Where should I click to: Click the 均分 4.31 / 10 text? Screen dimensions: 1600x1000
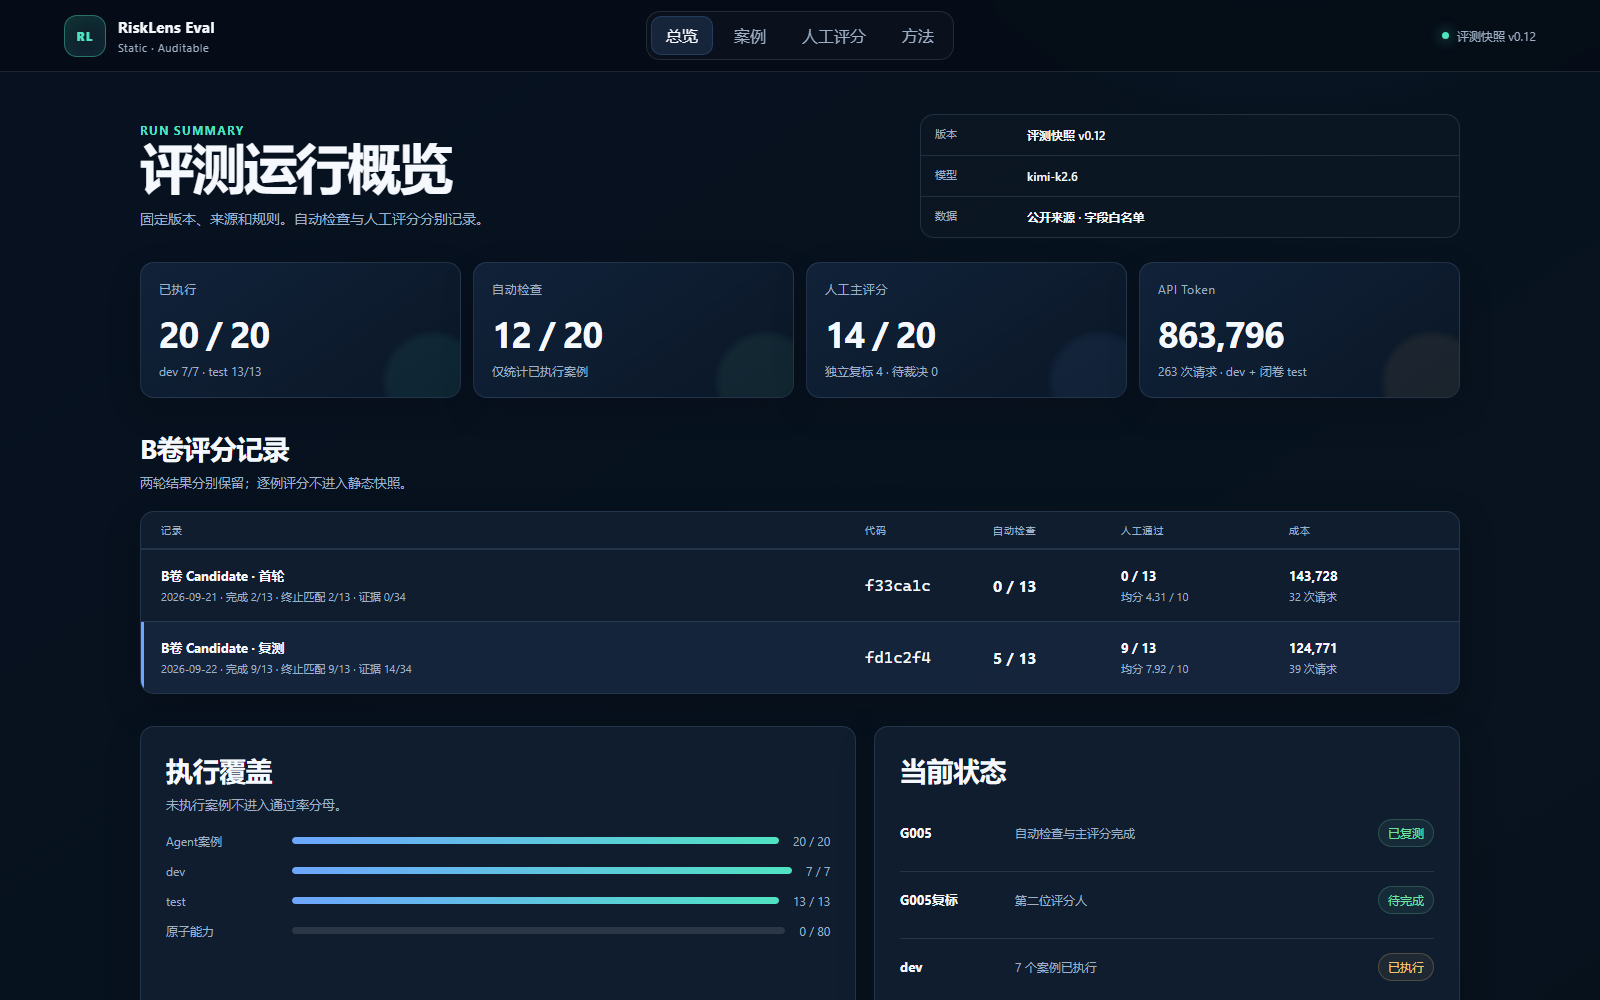(1155, 597)
